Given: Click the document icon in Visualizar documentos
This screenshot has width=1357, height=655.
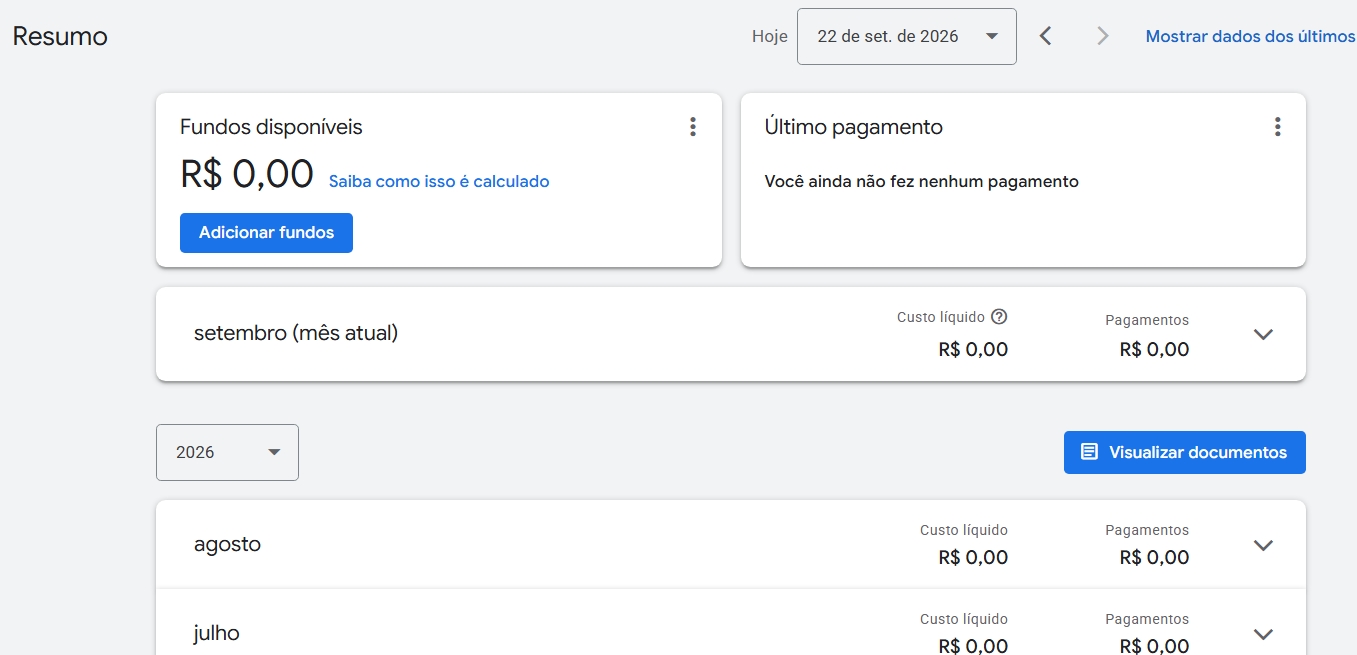Looking at the screenshot, I should point(1089,453).
